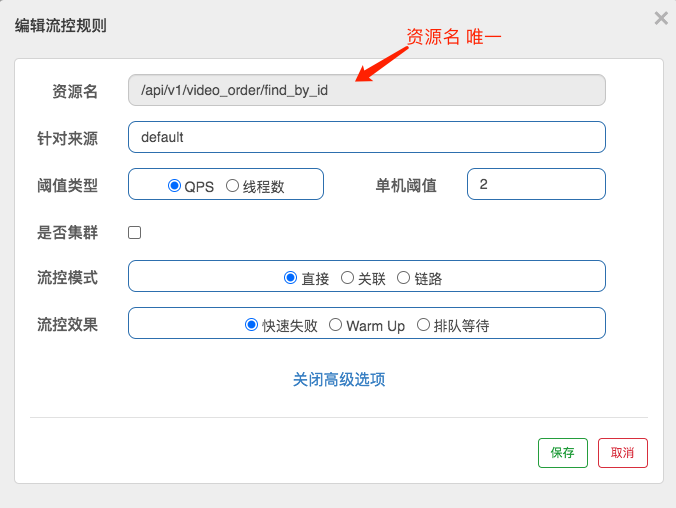Select the QPS threshold type radio
676x508 pixels.
174,186
